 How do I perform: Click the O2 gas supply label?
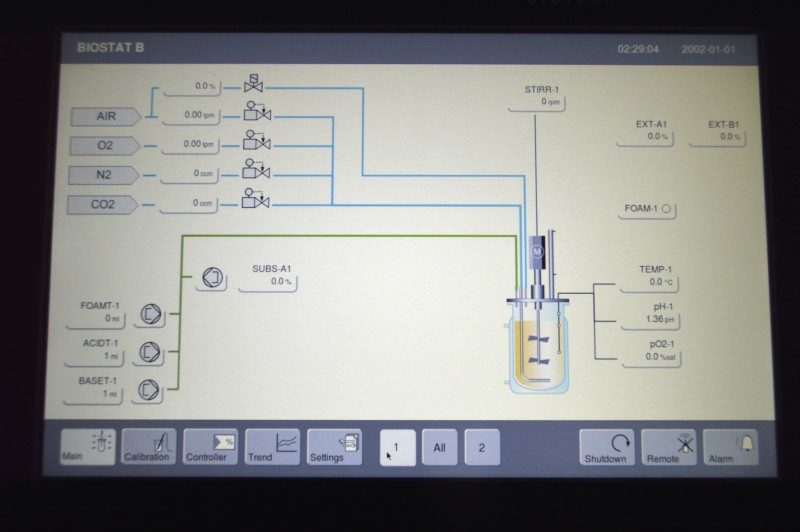[105, 146]
